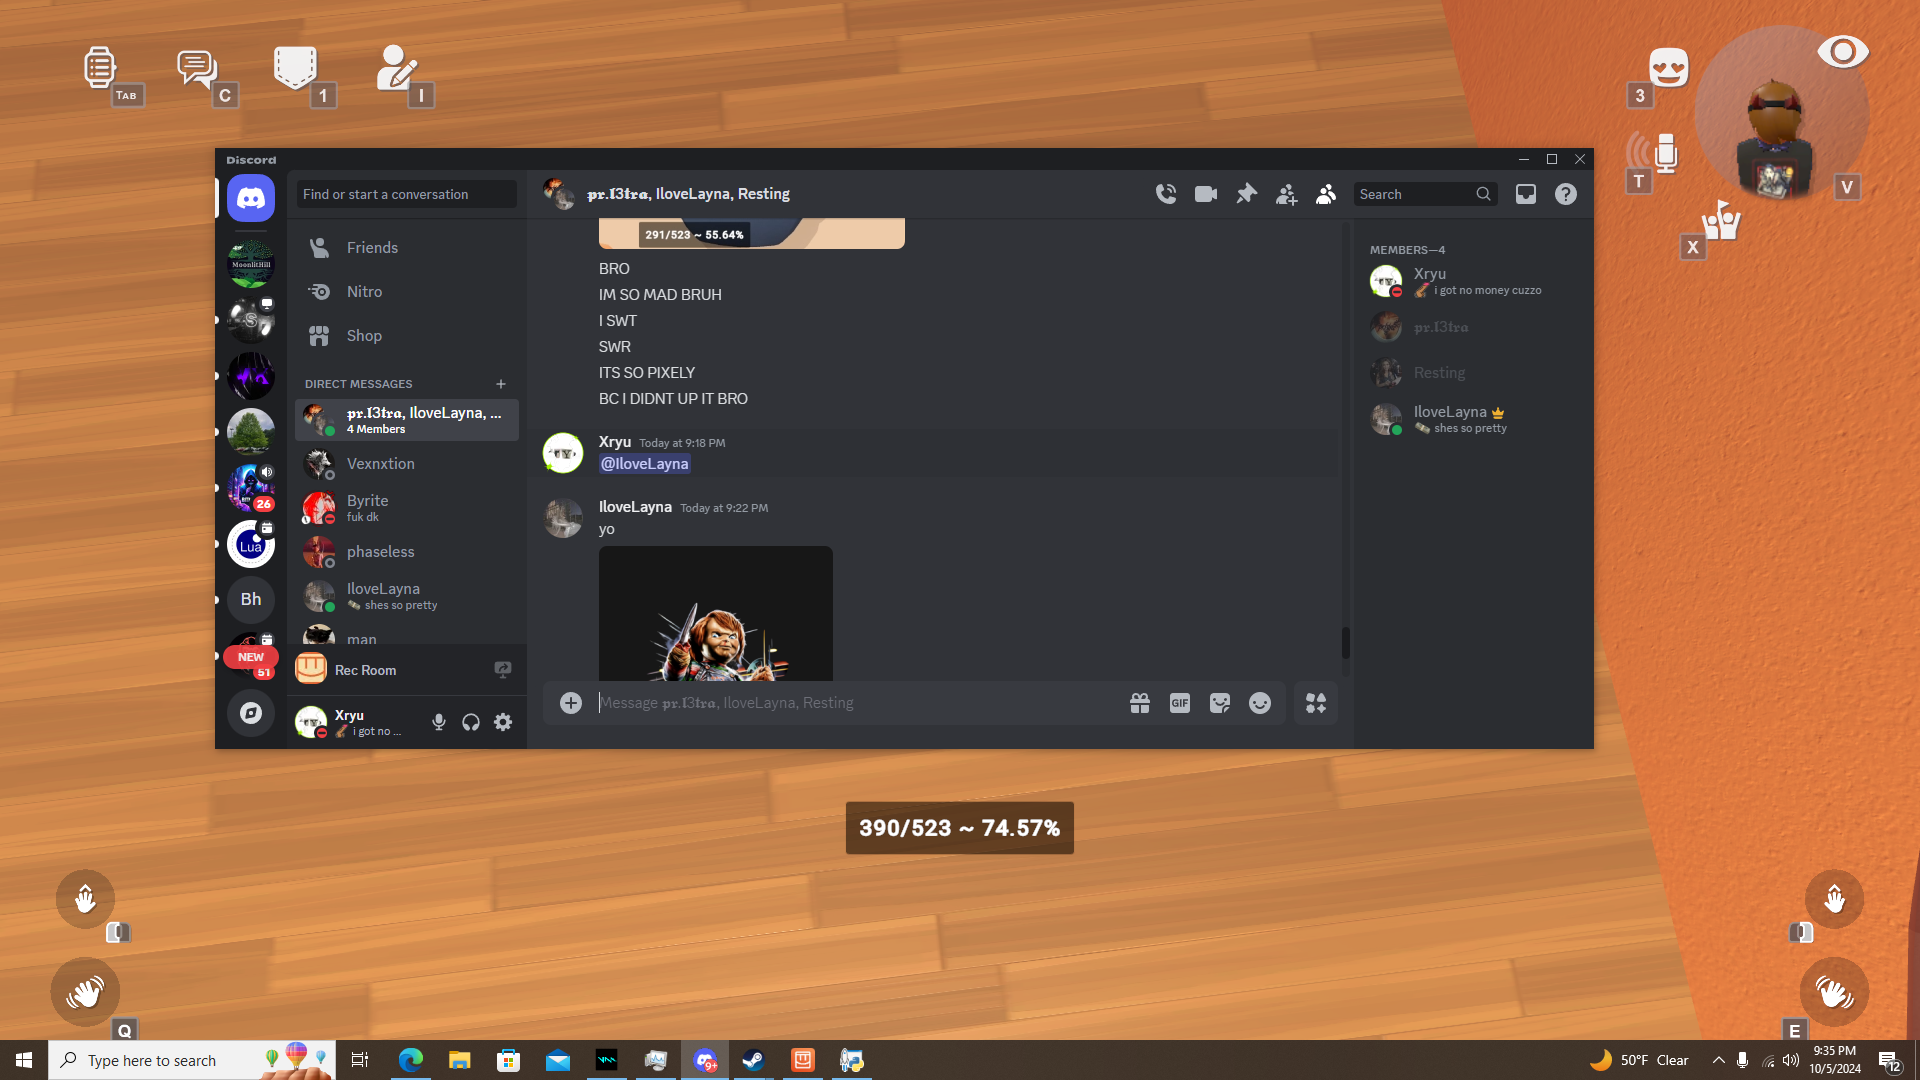Viewport: 1920px width, 1080px height.
Task: Open user settings gear
Action: (503, 722)
